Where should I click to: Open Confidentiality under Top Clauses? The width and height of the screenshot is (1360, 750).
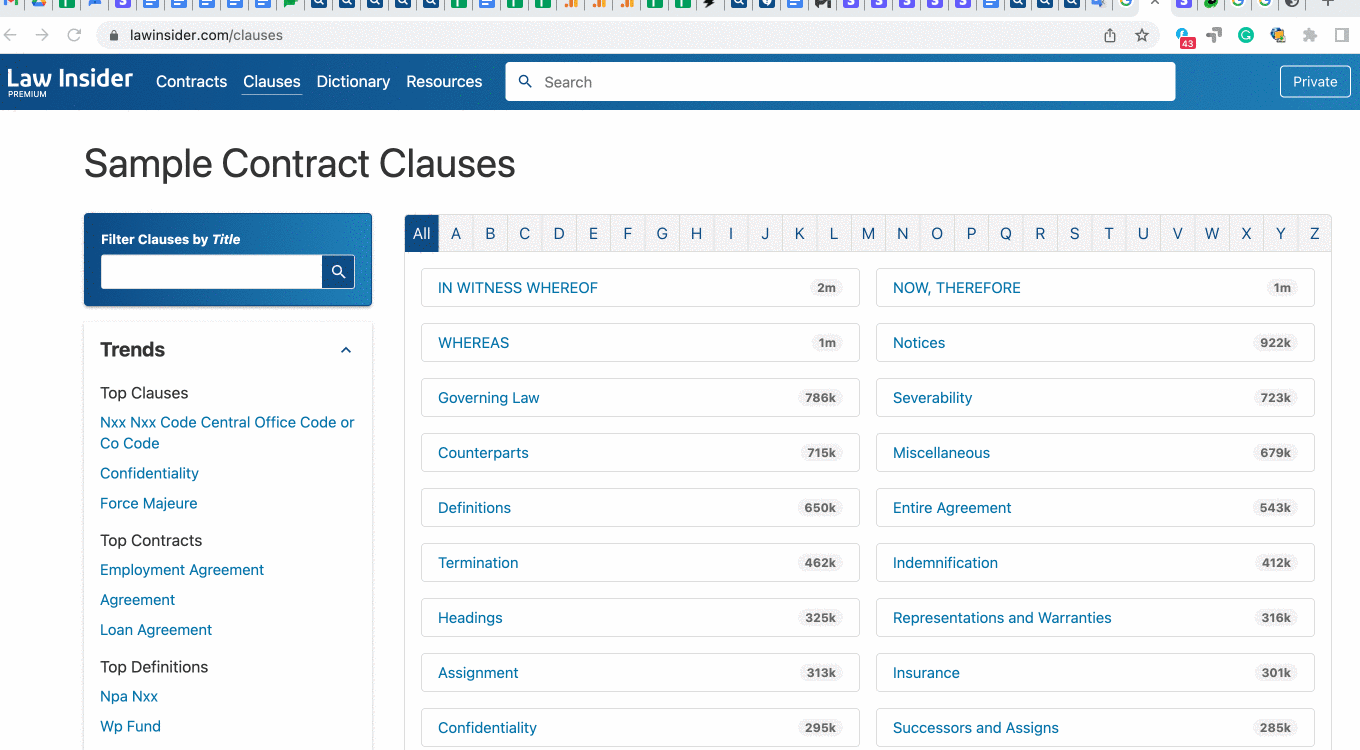149,473
